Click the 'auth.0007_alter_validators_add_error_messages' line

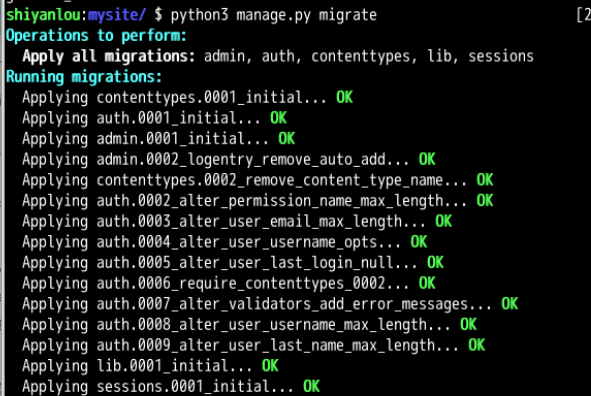[270, 304]
